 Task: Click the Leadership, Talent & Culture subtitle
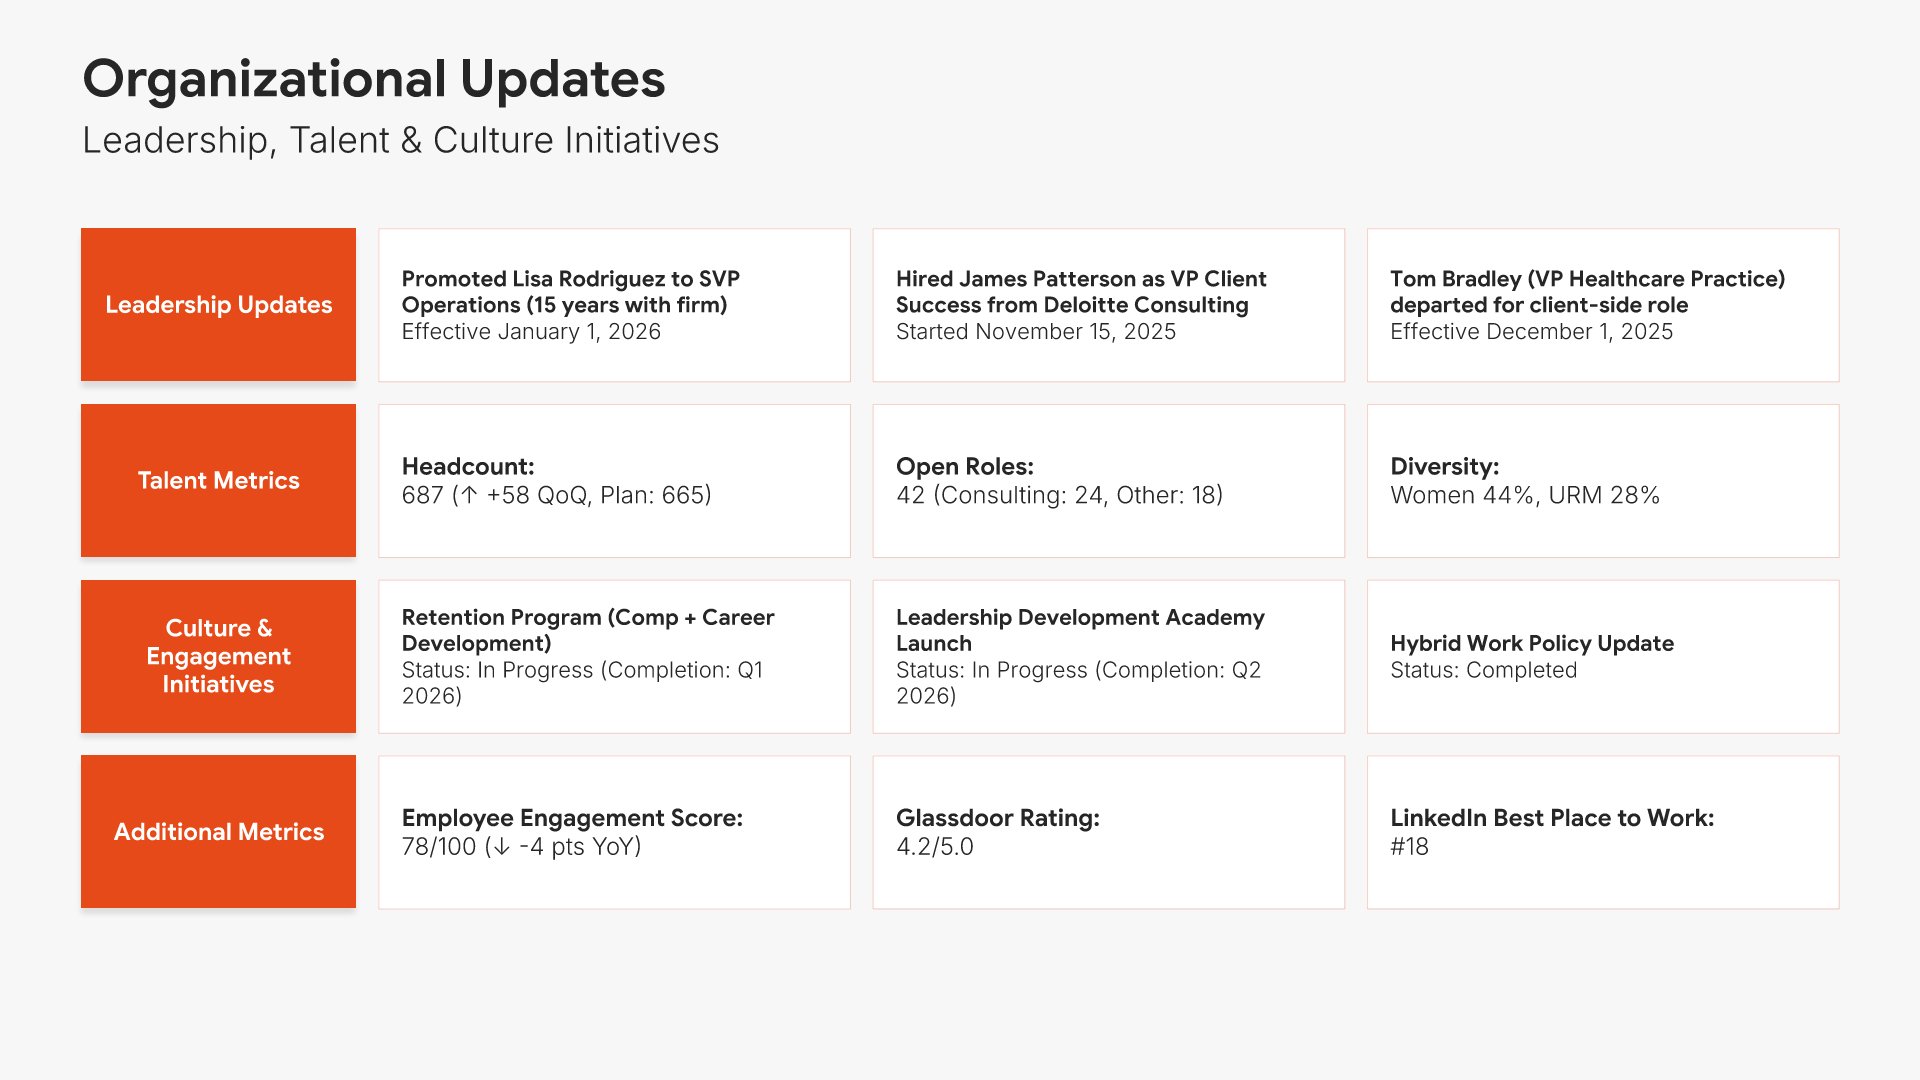coord(400,140)
